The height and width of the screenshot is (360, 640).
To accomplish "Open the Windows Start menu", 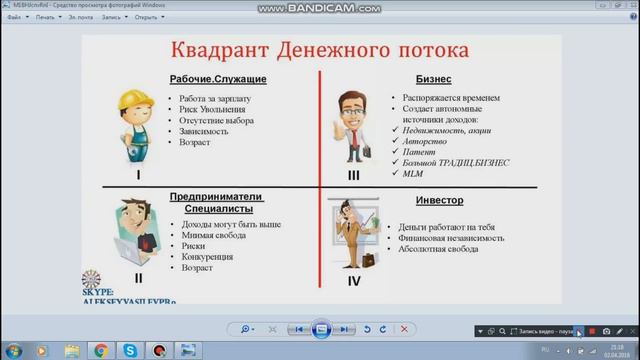I will click(x=13, y=351).
